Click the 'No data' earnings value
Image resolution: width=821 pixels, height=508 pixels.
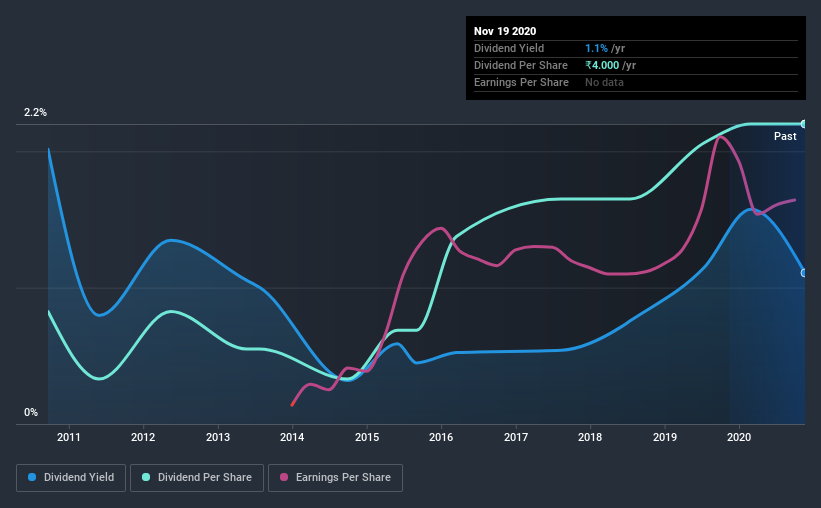click(604, 82)
